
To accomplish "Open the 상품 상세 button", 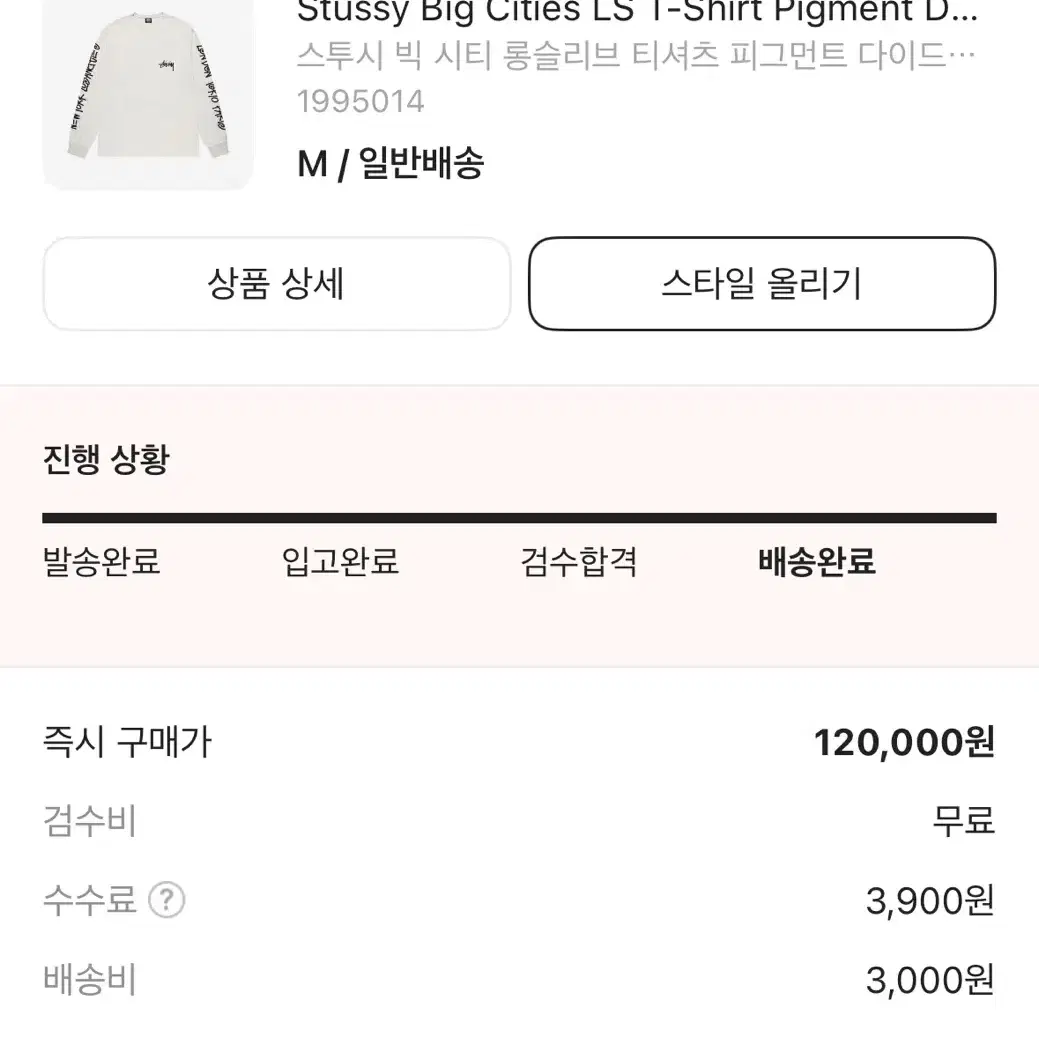I will click(277, 284).
